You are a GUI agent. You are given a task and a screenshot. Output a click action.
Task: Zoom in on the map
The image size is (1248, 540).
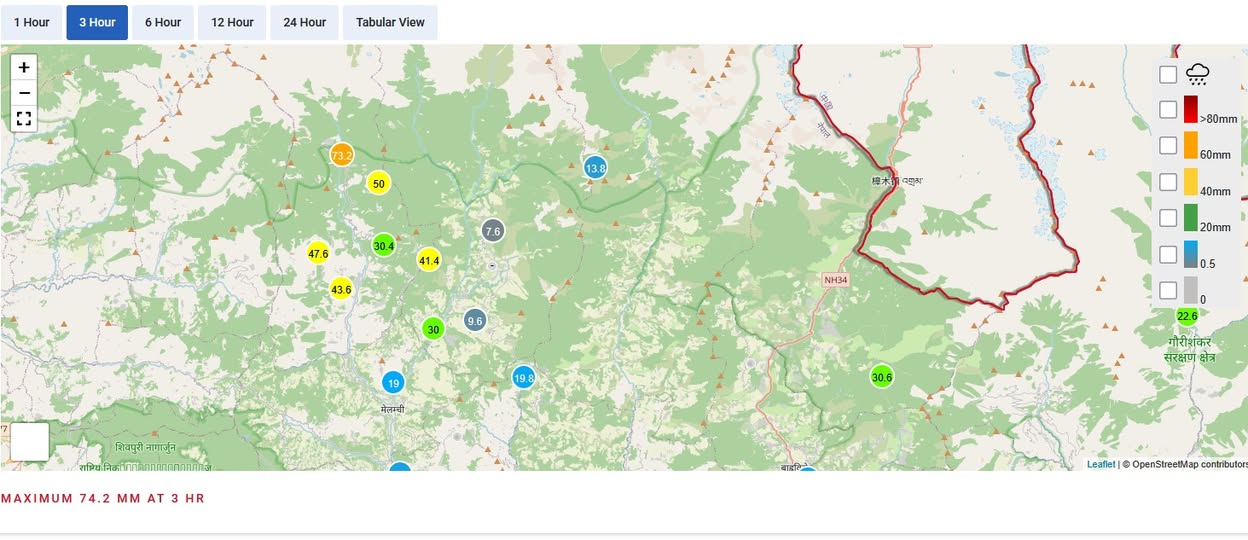24,68
